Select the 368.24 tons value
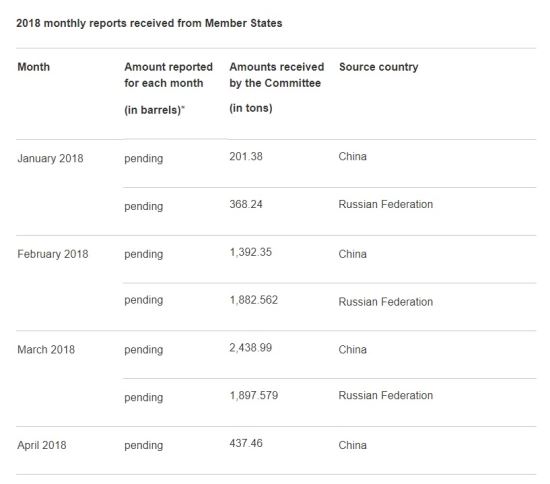The height and width of the screenshot is (484, 550). tap(246, 204)
